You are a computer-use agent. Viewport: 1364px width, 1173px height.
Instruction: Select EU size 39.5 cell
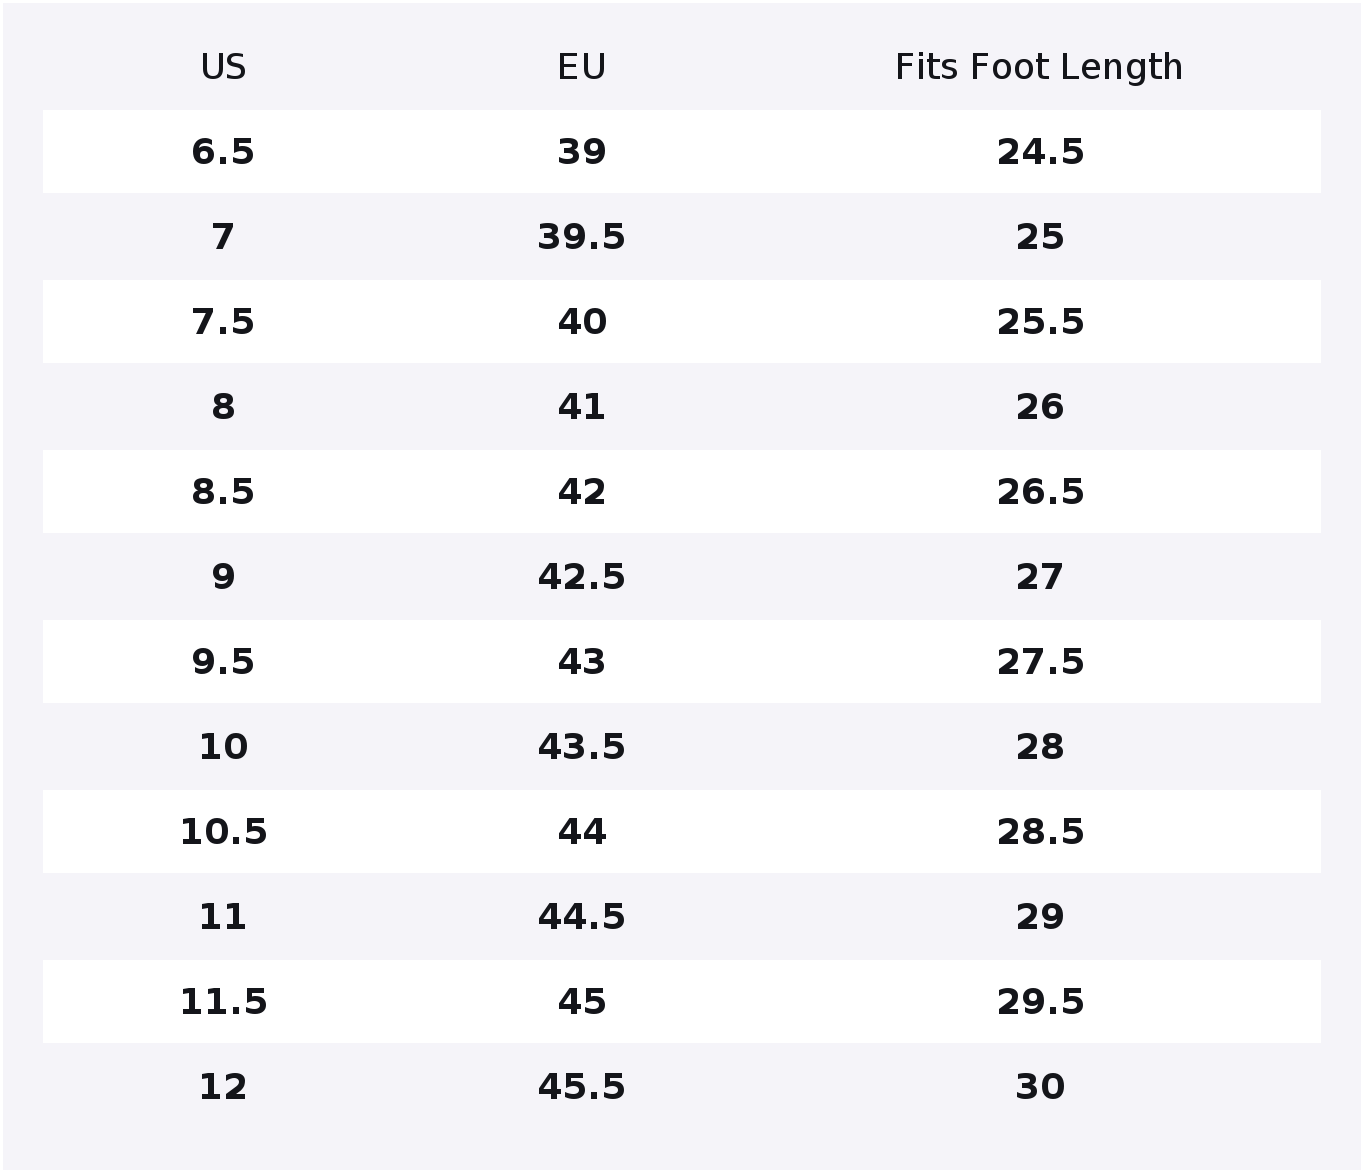[581, 237]
